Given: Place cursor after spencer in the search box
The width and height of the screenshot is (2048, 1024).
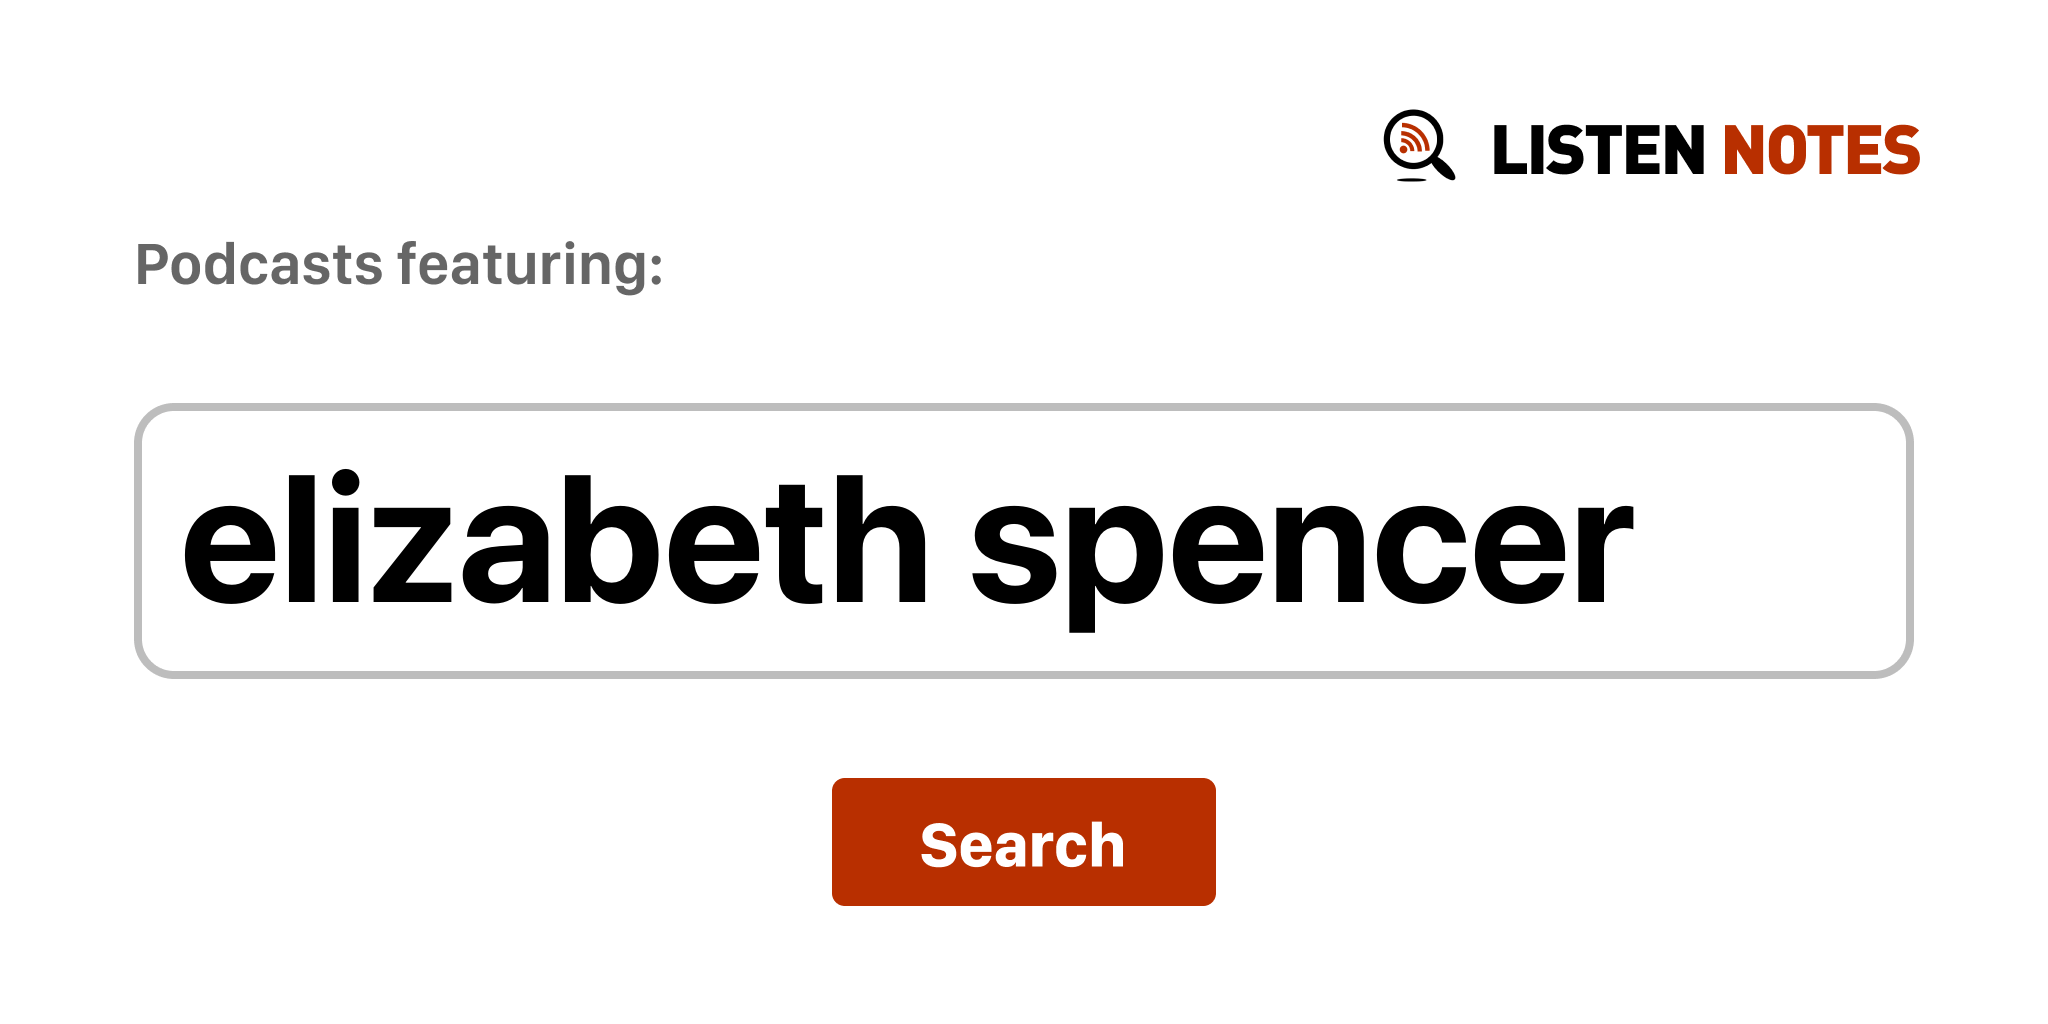Looking at the screenshot, I should click(x=1638, y=541).
